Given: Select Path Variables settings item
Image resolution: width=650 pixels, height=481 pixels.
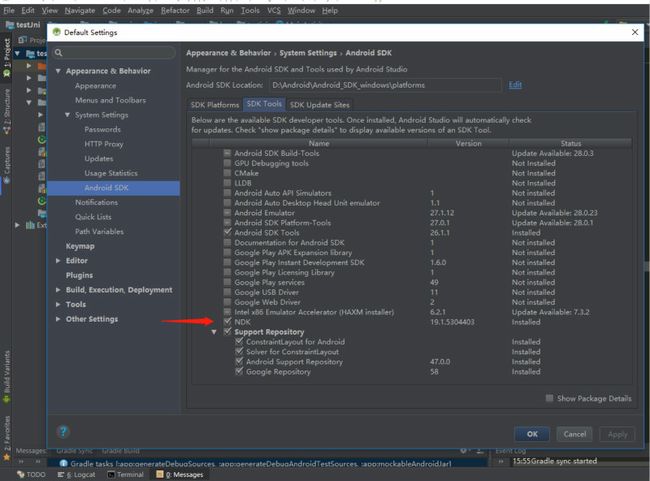Looking at the screenshot, I should [x=99, y=231].
